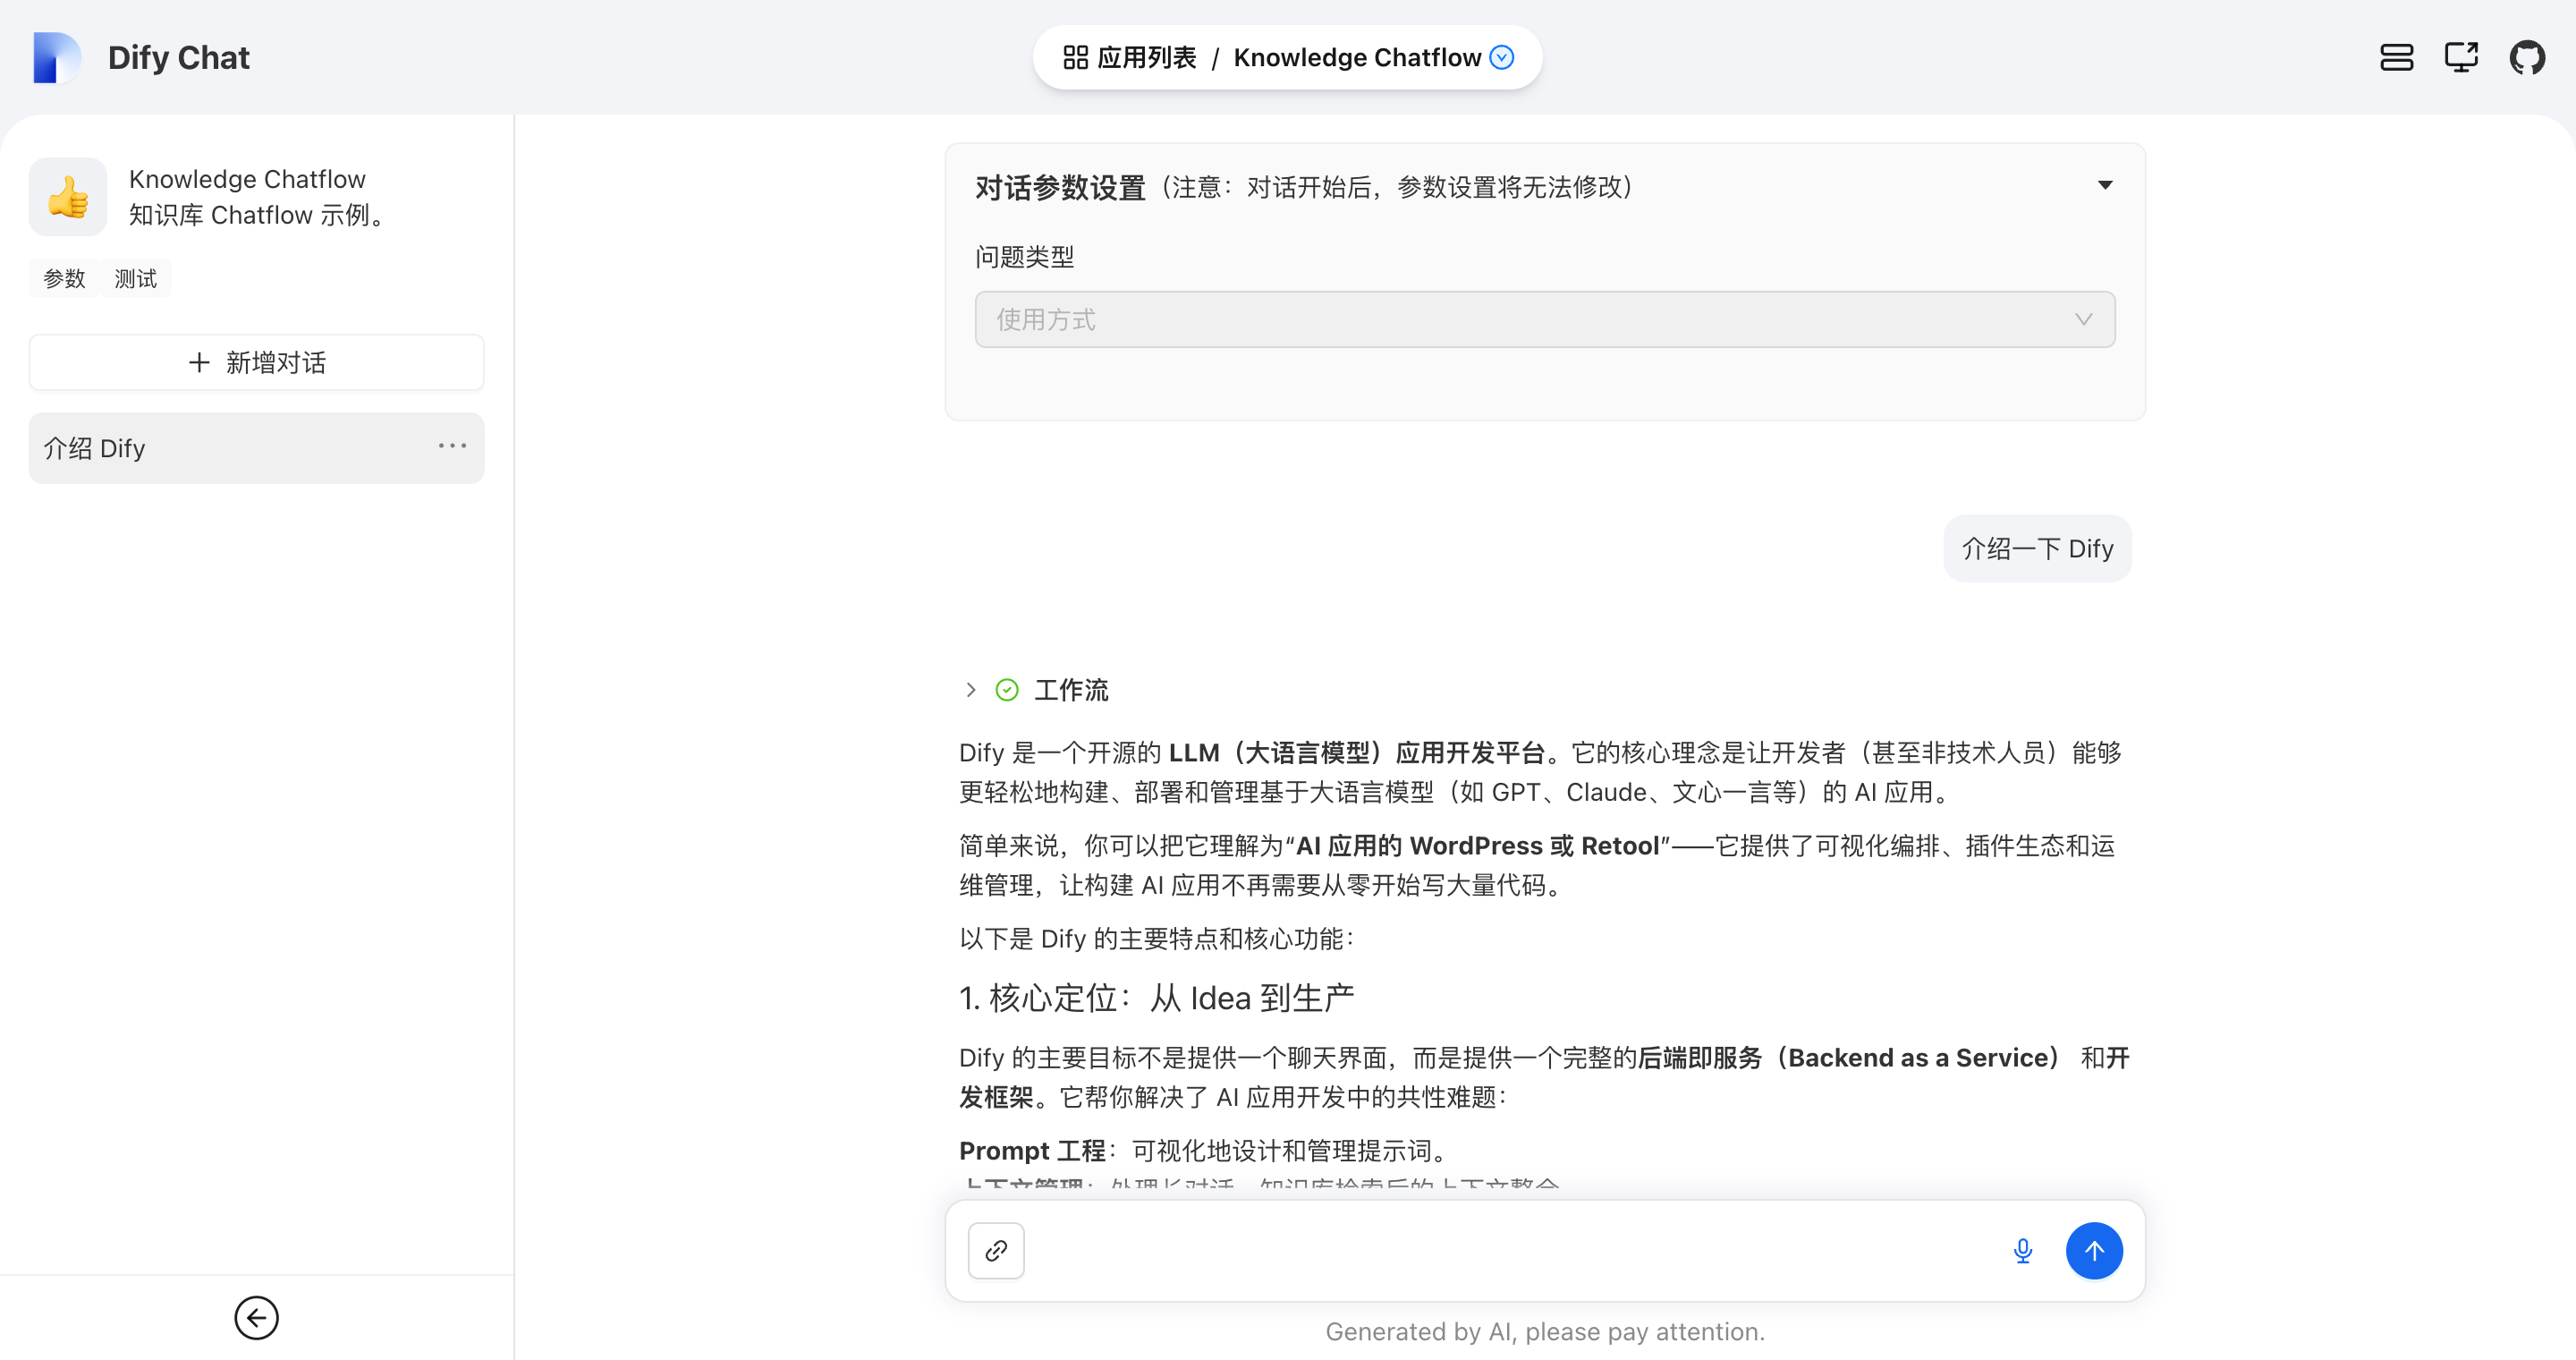Activate the microphone voice input icon
The image size is (2576, 1360).
click(2023, 1250)
